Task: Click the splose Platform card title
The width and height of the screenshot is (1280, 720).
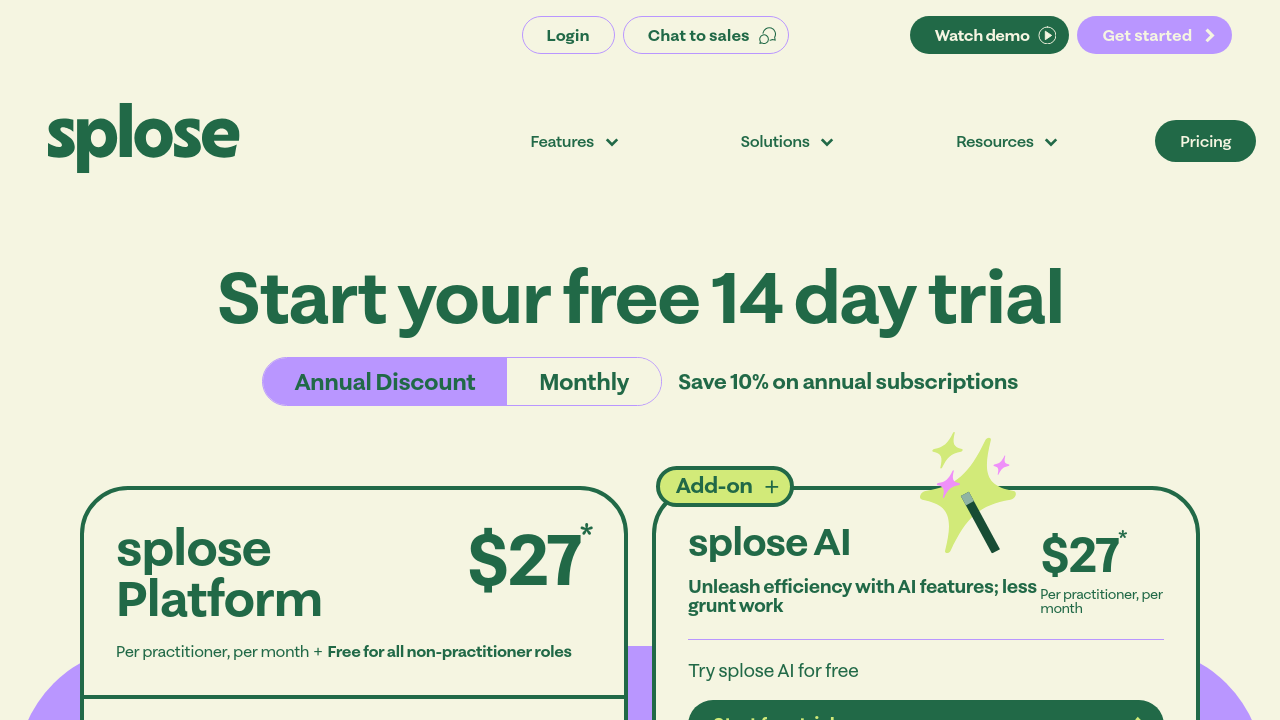Action: click(219, 574)
